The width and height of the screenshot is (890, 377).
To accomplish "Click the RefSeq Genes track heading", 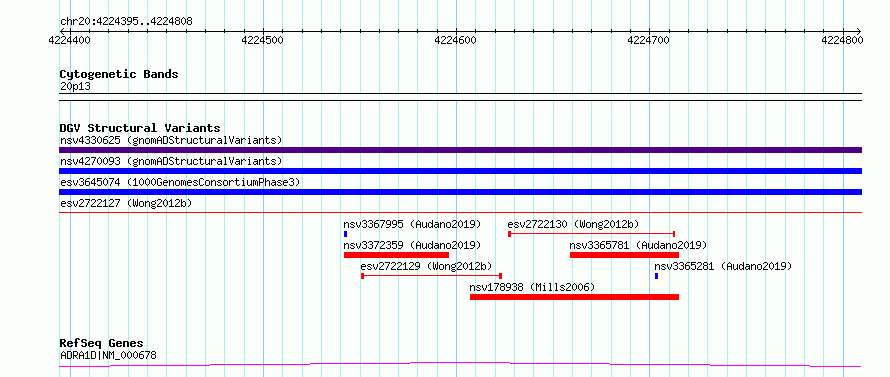I will [x=102, y=344].
